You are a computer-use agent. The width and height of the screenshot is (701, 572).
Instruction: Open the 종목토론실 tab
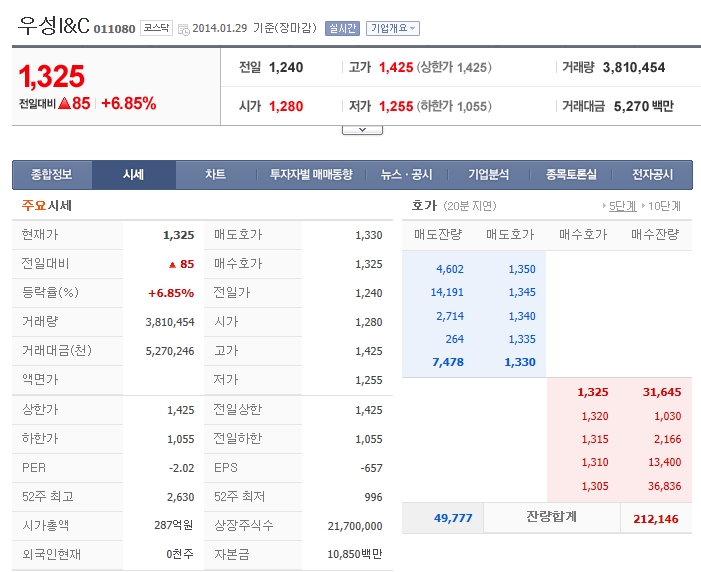point(571,174)
